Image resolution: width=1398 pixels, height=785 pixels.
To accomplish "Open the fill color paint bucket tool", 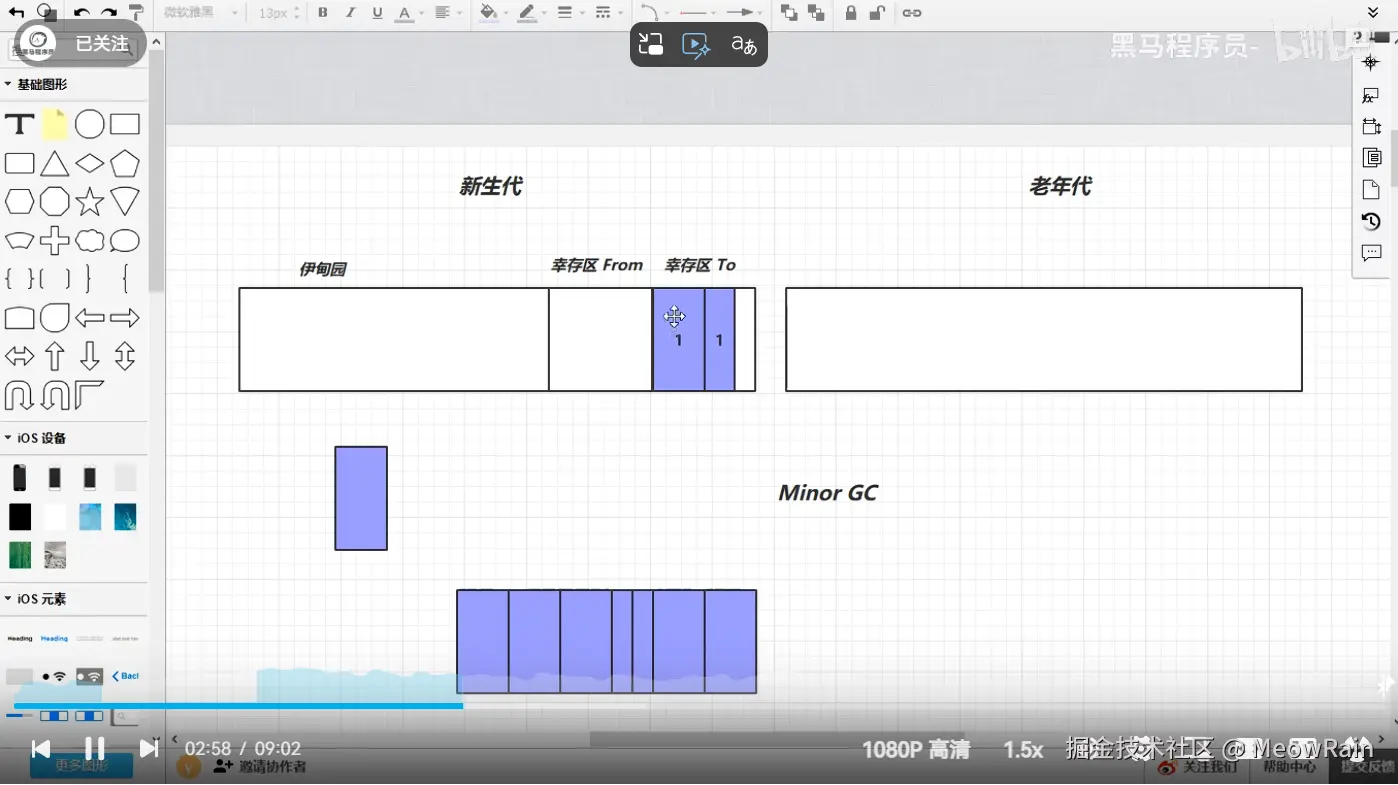I will coord(489,12).
